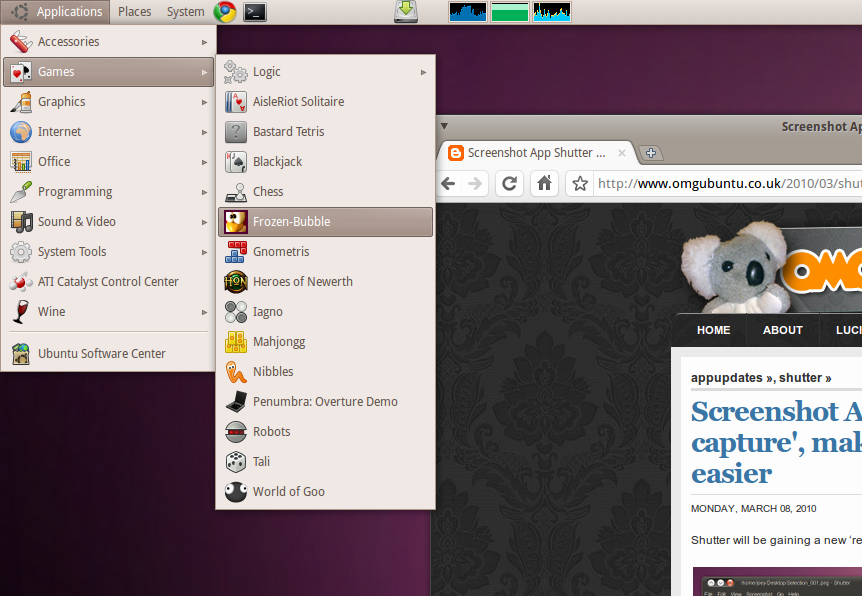Close the Screenshot App Shutter tab
Image resolution: width=862 pixels, height=596 pixels.
[x=622, y=153]
